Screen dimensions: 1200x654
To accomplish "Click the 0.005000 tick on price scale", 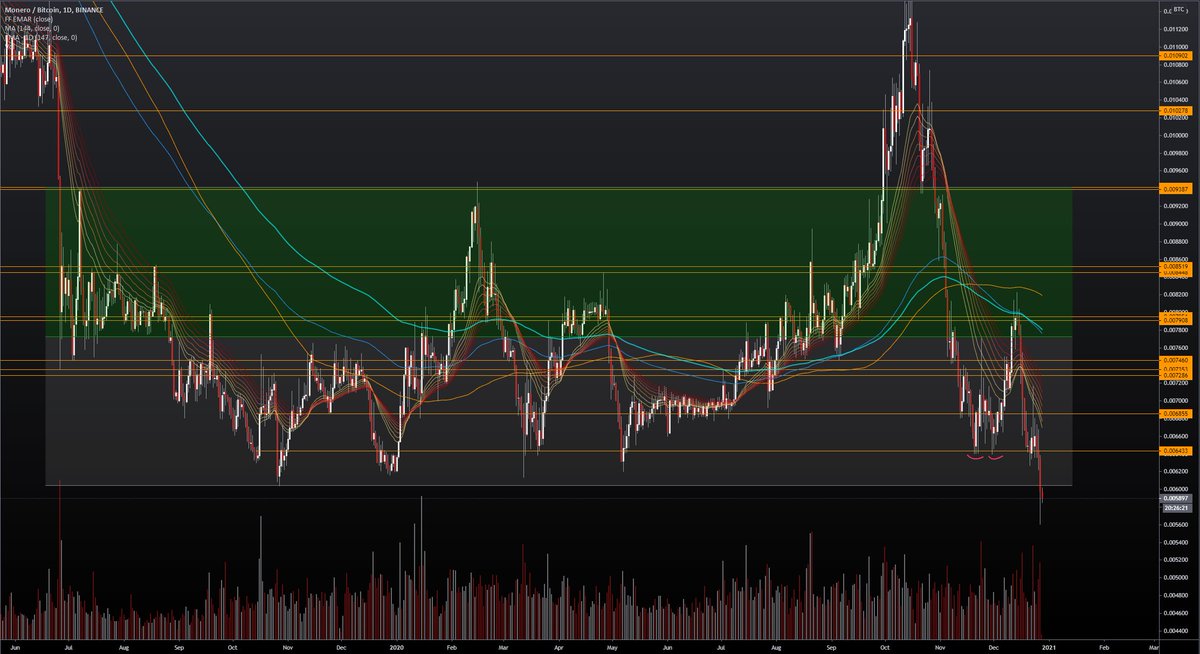I will click(x=1176, y=578).
